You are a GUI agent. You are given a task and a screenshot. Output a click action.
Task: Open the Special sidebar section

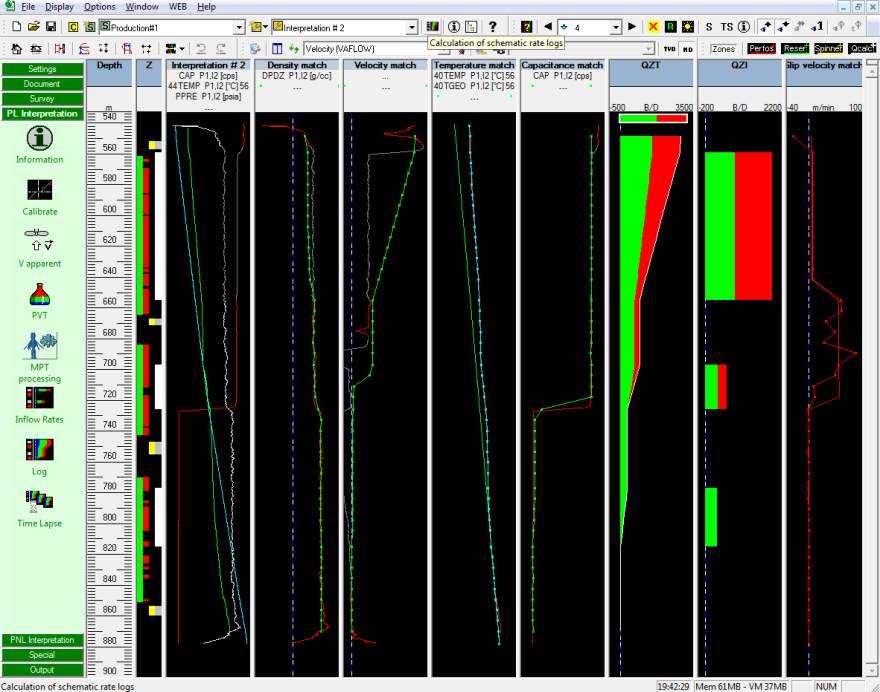point(42,655)
